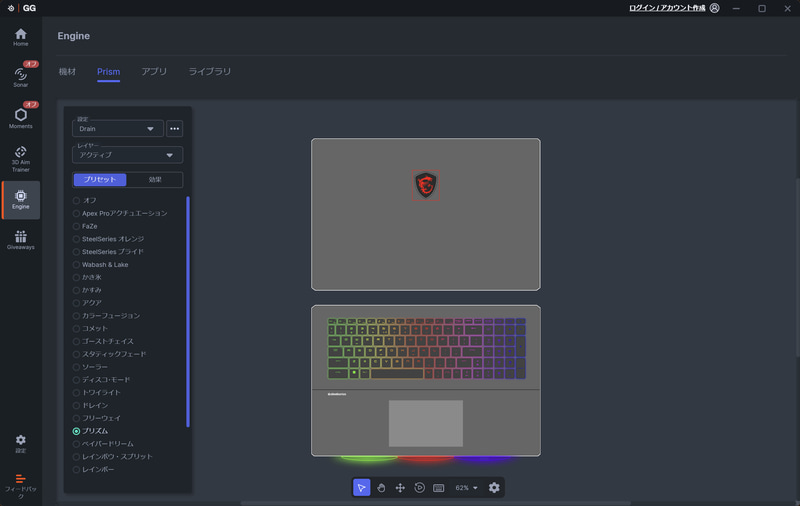Click the three-dots more options button
This screenshot has width=800, height=506.
click(x=174, y=129)
